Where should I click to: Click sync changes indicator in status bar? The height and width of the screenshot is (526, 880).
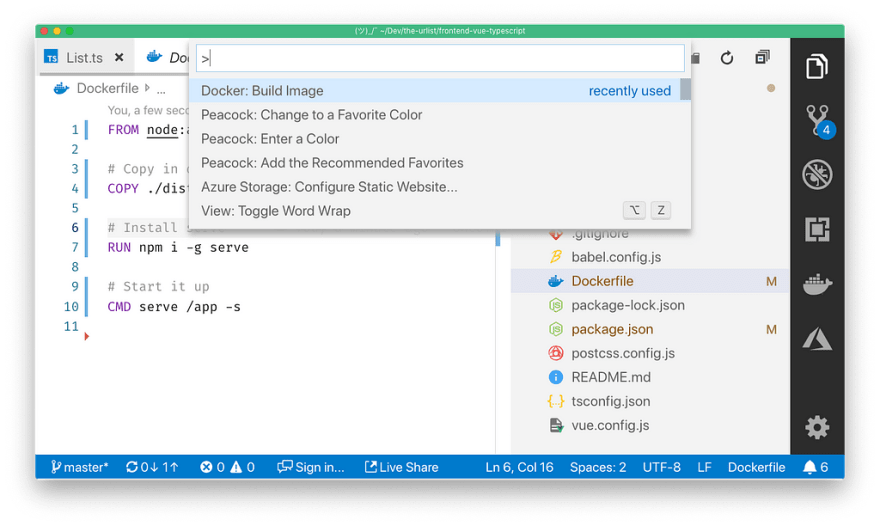pos(152,467)
